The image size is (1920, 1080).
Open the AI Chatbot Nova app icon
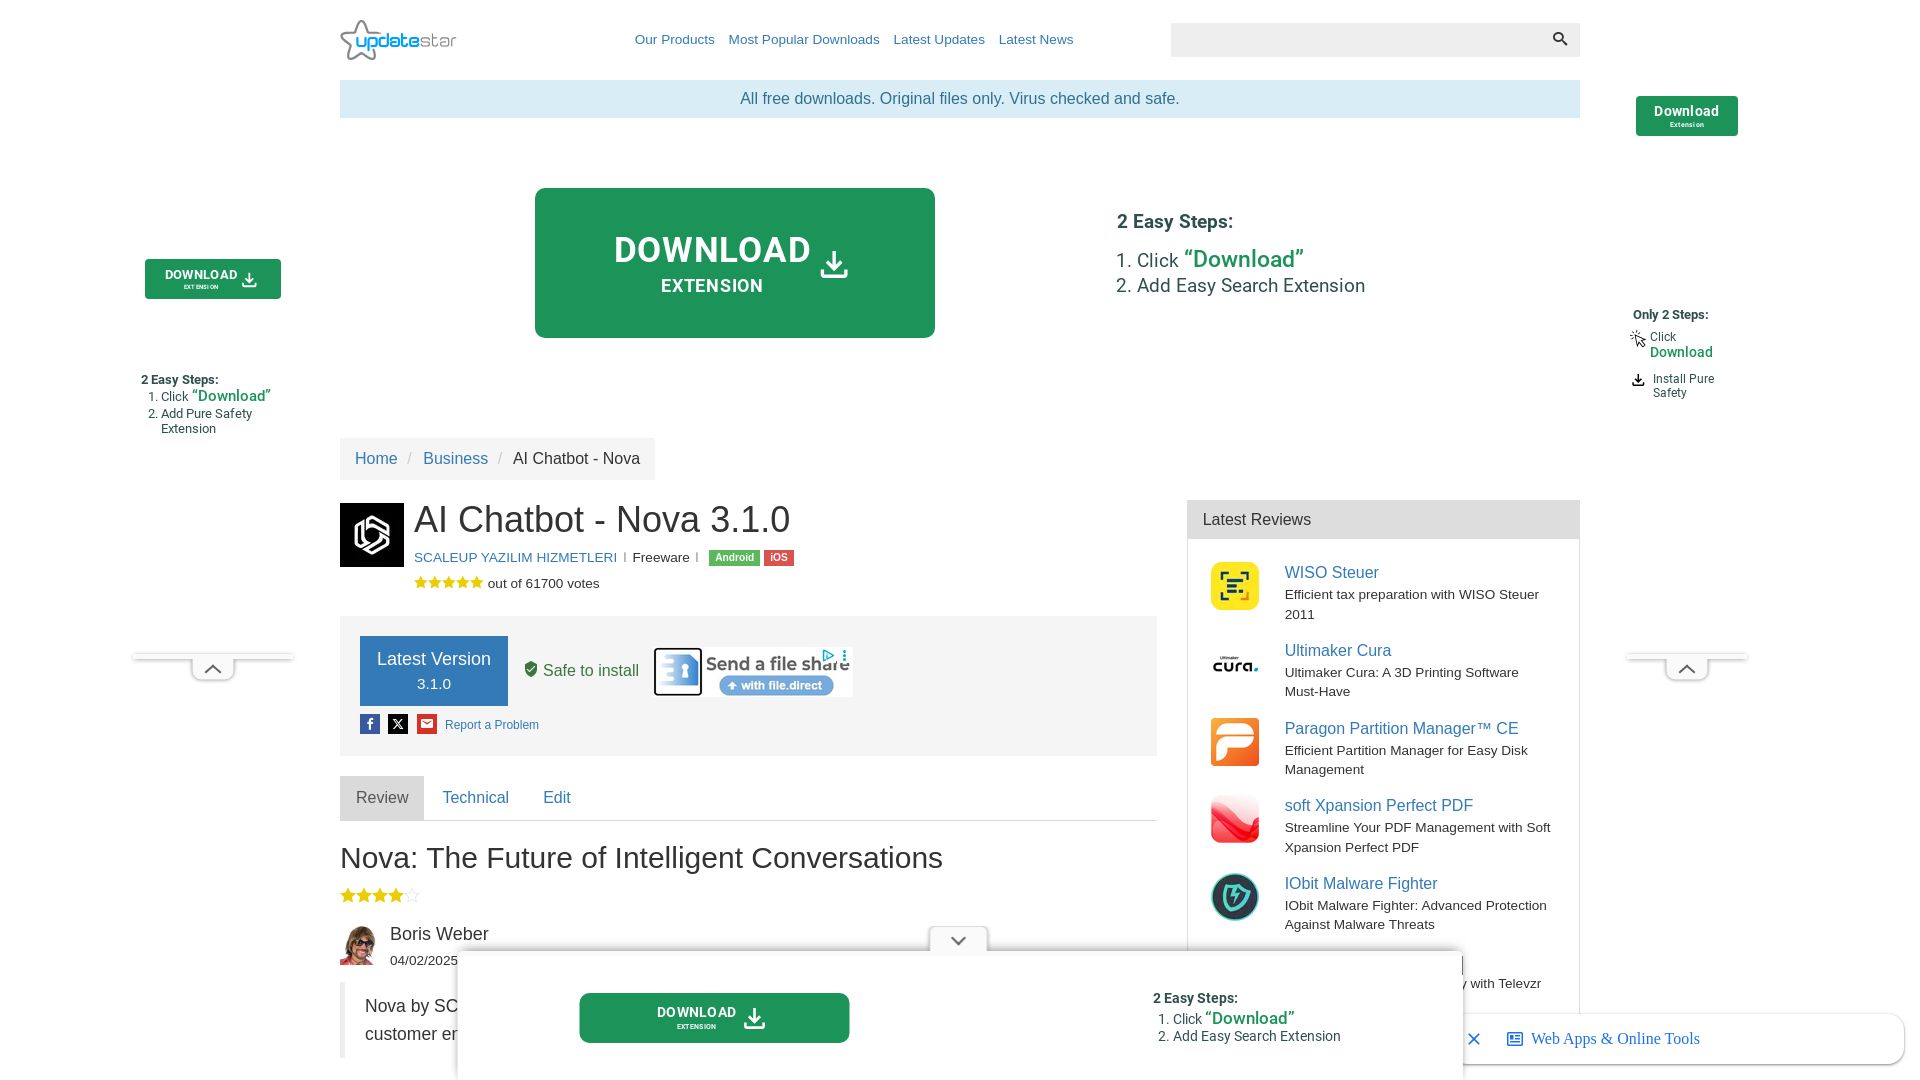pyautogui.click(x=372, y=535)
